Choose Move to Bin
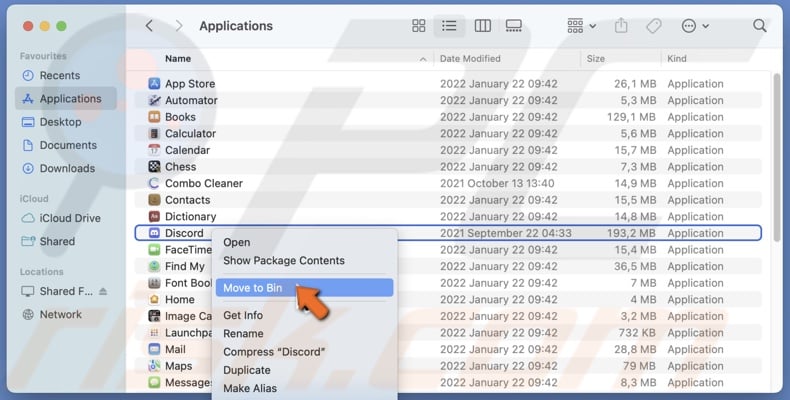The image size is (790, 400). coord(304,288)
